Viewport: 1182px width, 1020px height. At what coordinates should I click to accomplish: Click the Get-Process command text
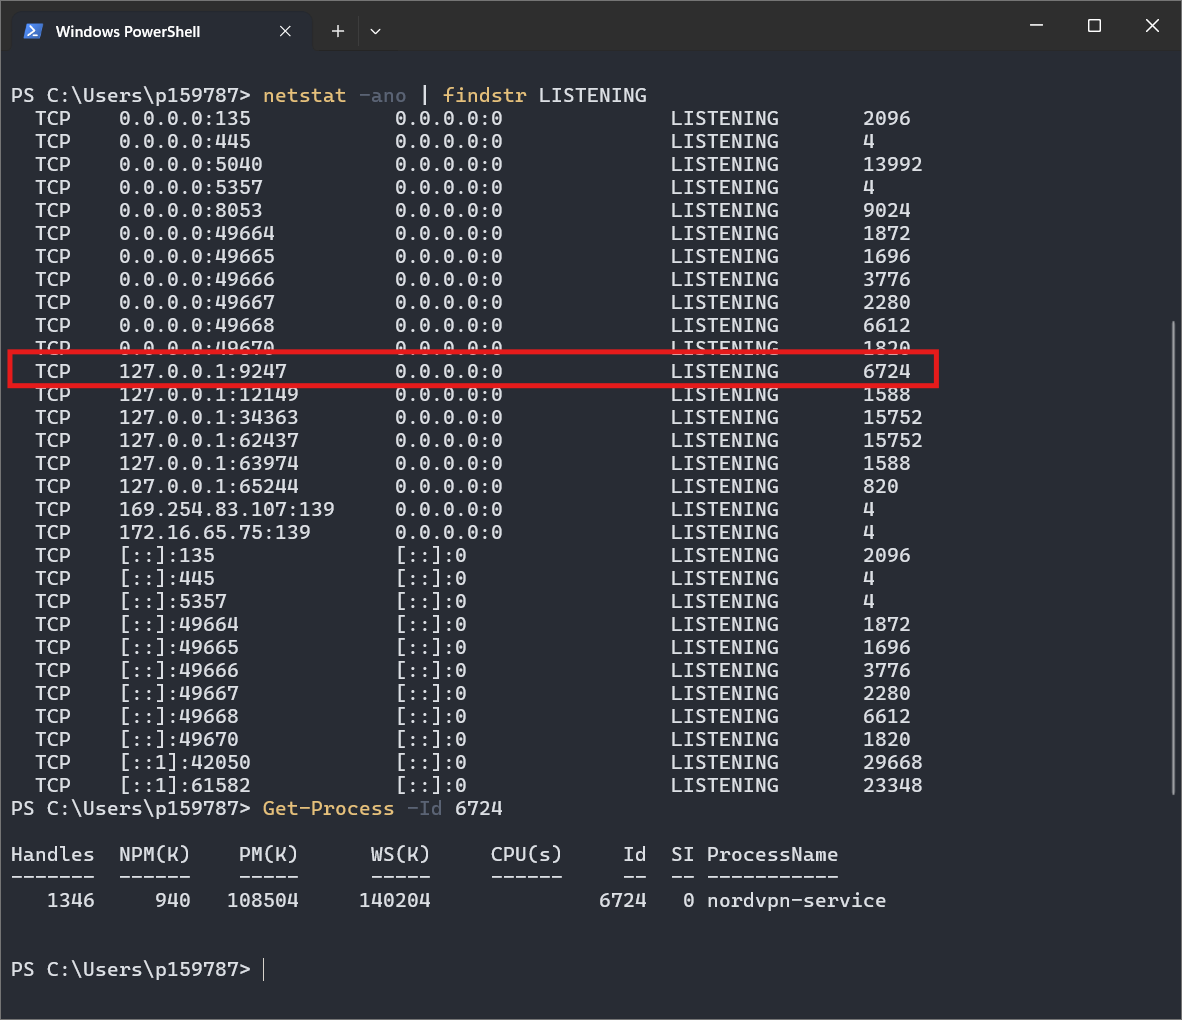pyautogui.click(x=329, y=809)
